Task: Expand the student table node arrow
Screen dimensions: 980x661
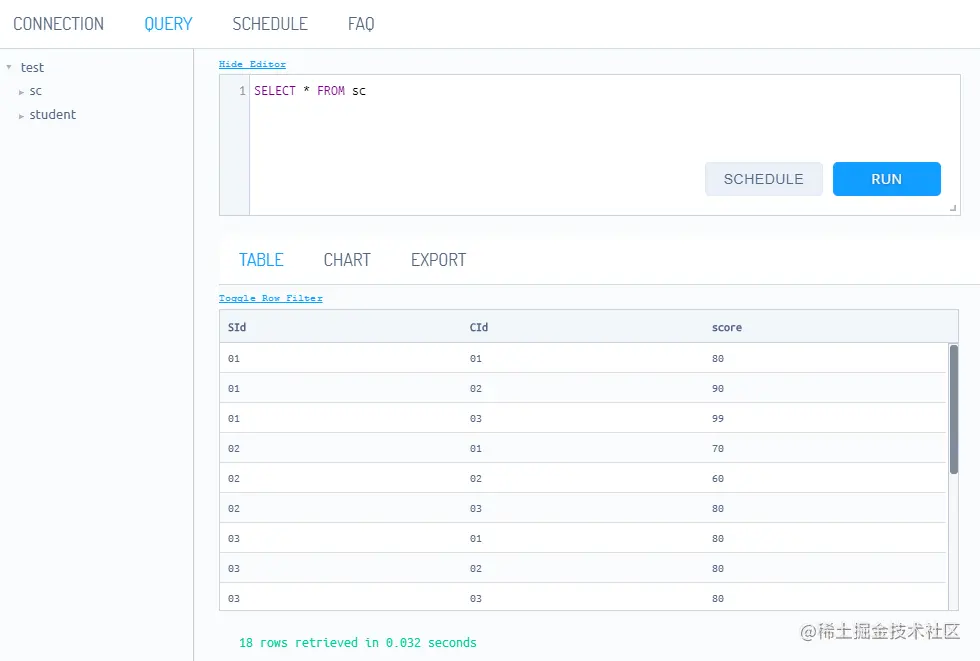Action: click(x=21, y=116)
